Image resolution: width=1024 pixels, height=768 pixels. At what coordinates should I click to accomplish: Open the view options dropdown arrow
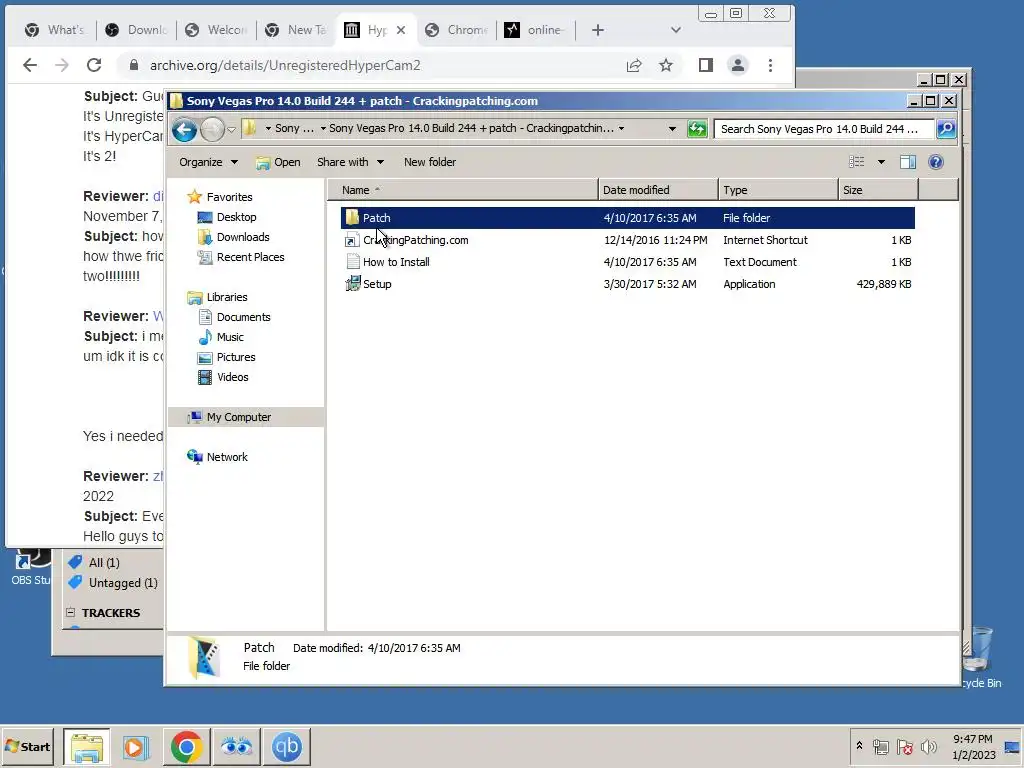point(881,162)
